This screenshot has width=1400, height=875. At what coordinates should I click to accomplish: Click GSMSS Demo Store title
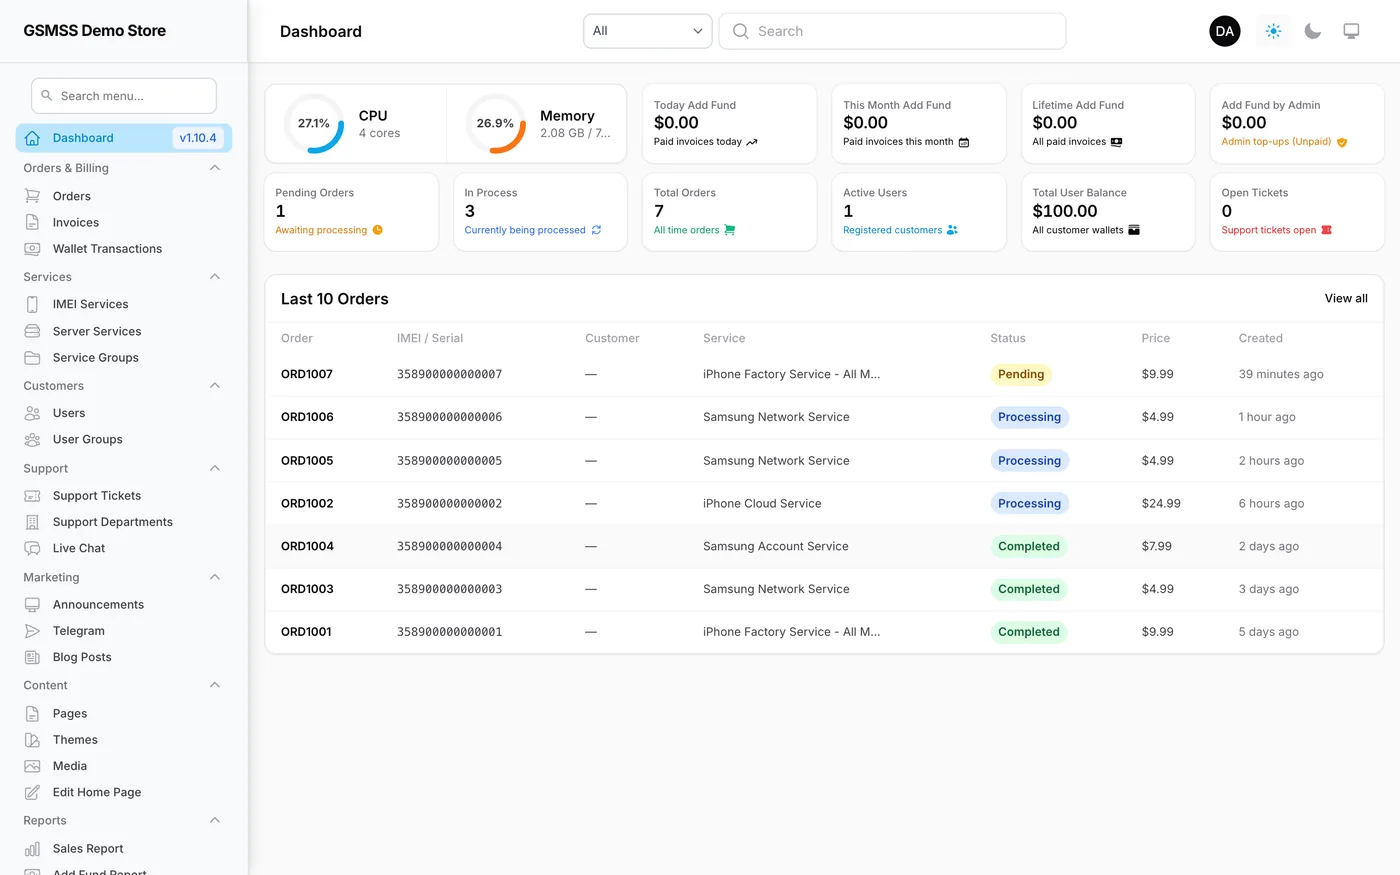pos(95,31)
